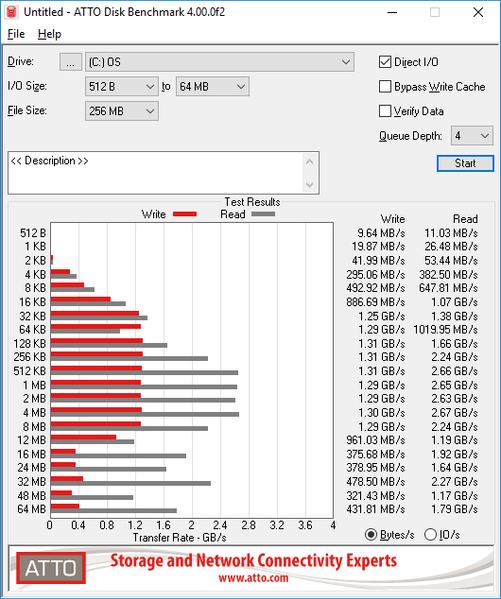Minimize the ATTO Disk Benchmark window
Image resolution: width=501 pixels, height=599 pixels.
[392, 12]
